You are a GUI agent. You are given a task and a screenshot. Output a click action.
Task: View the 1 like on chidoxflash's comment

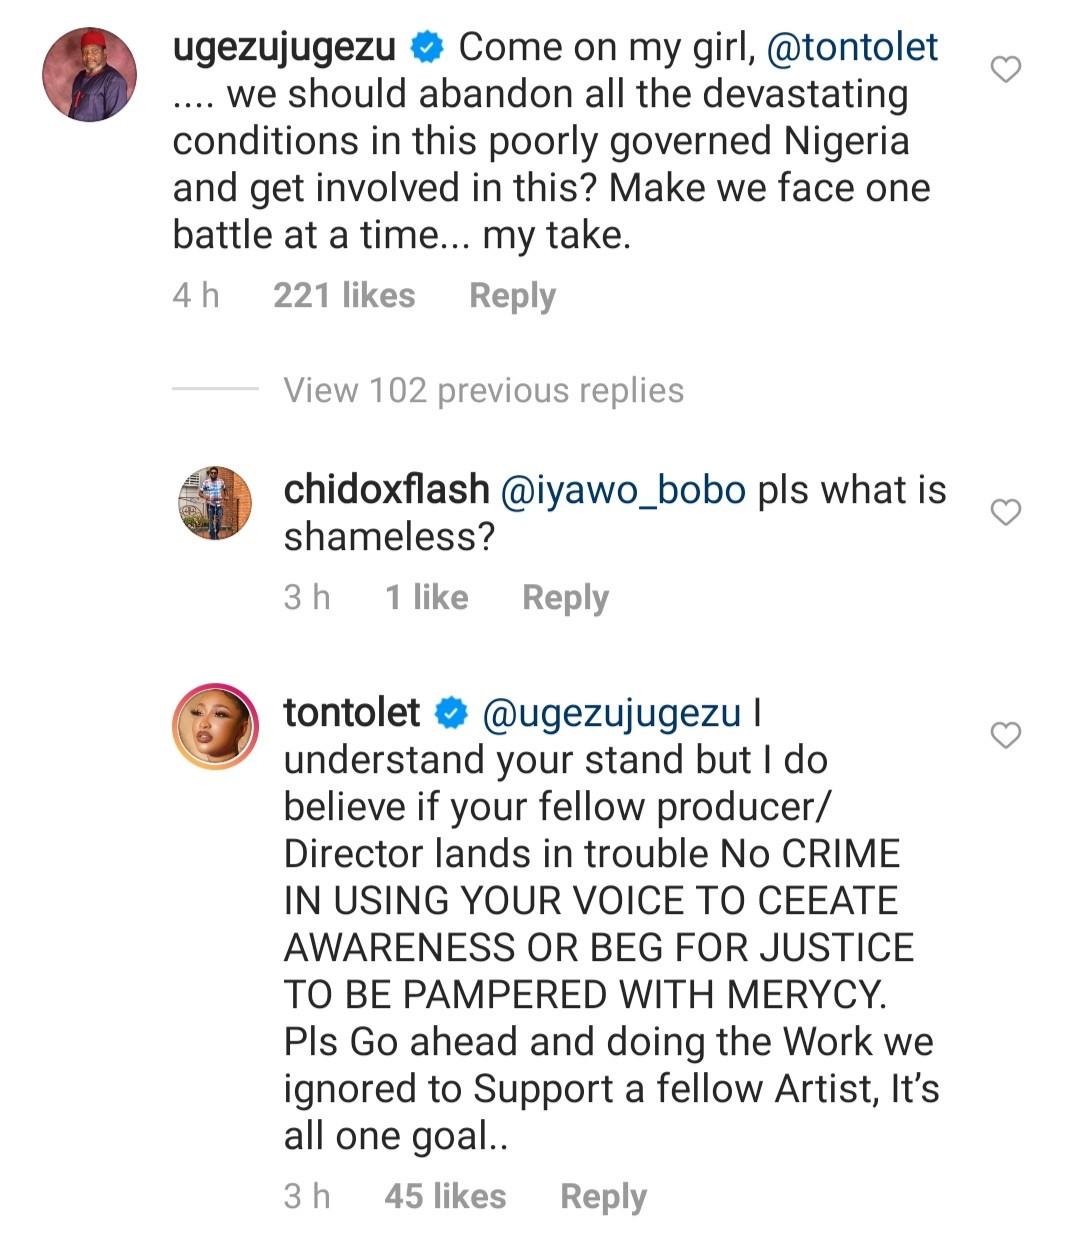pyautogui.click(x=426, y=596)
